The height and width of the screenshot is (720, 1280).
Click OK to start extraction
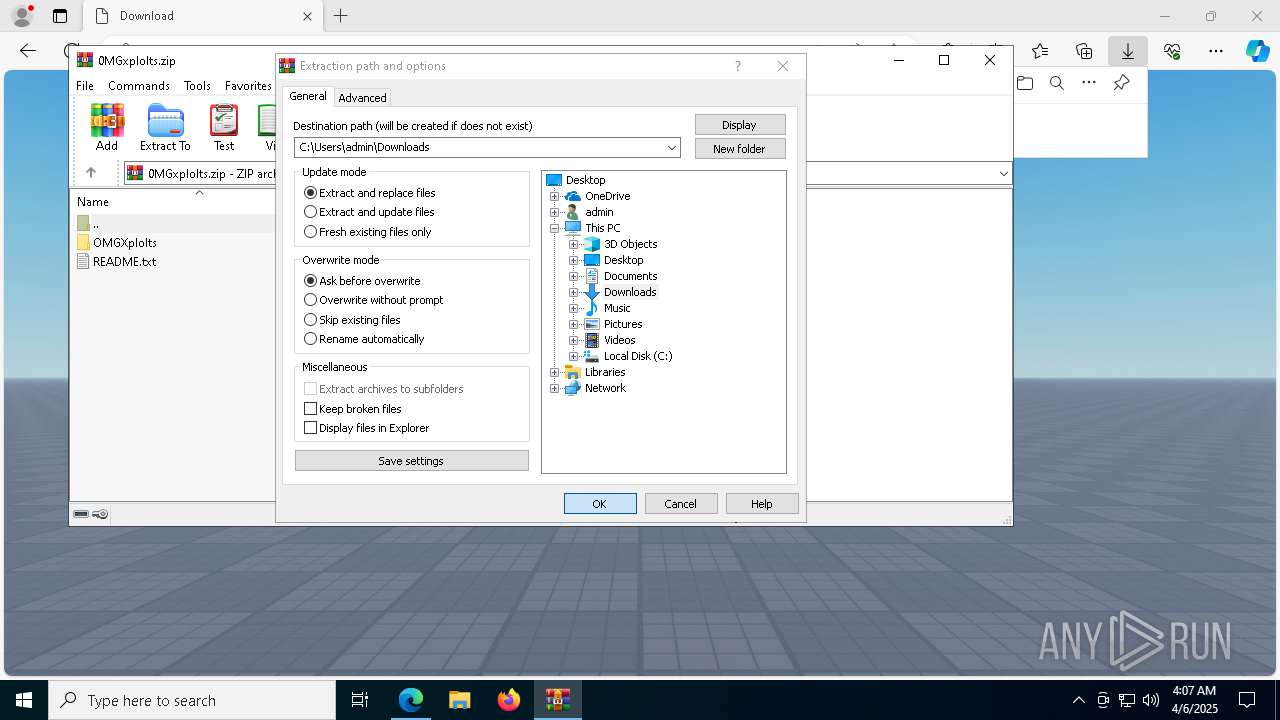coord(600,504)
